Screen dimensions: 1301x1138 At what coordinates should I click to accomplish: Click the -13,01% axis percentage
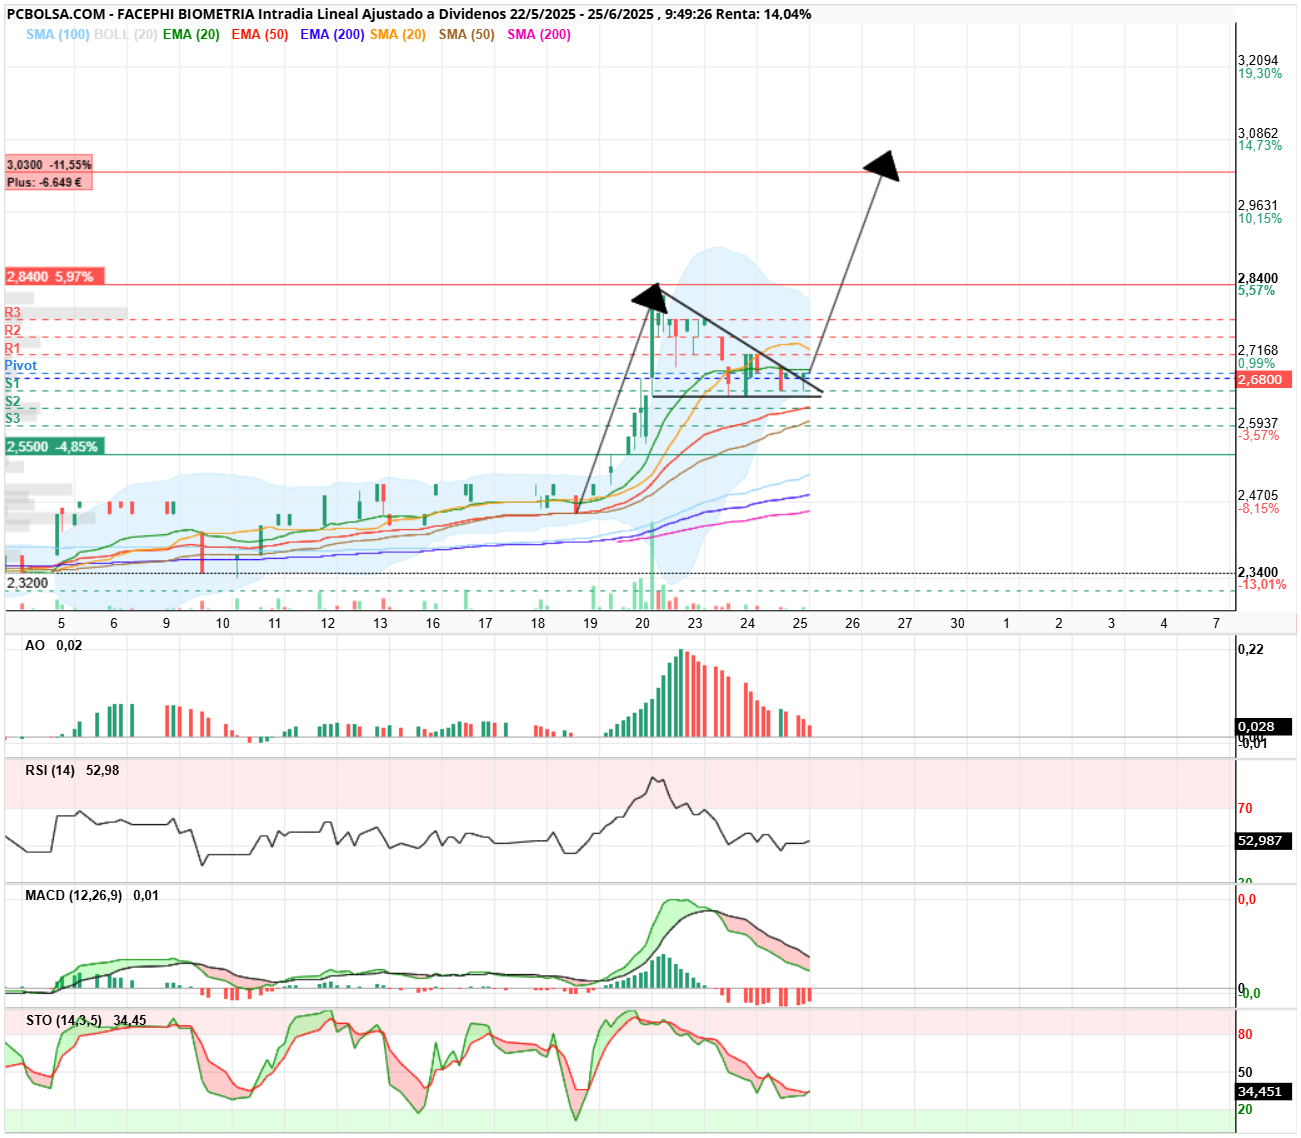1262,584
